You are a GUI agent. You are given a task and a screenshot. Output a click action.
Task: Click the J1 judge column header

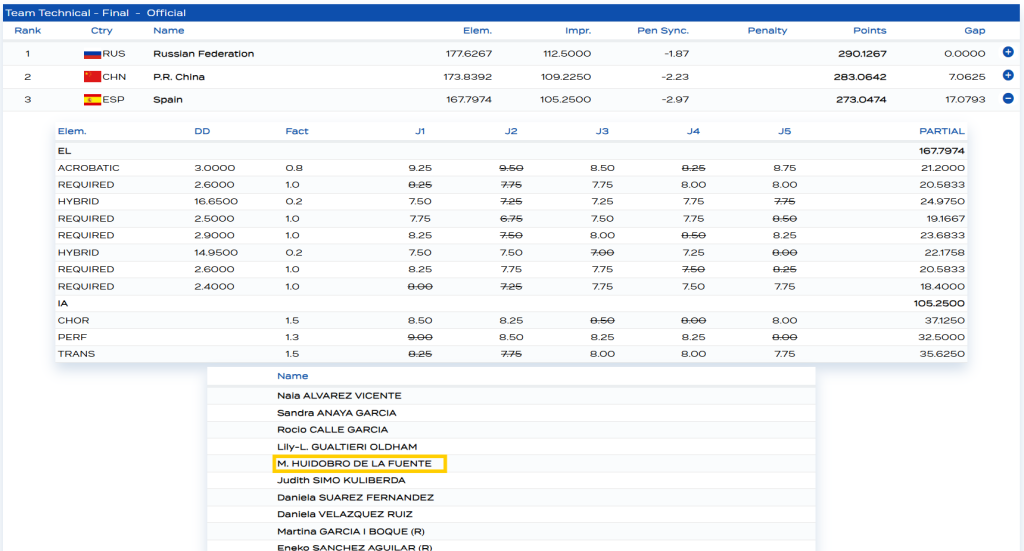point(420,131)
